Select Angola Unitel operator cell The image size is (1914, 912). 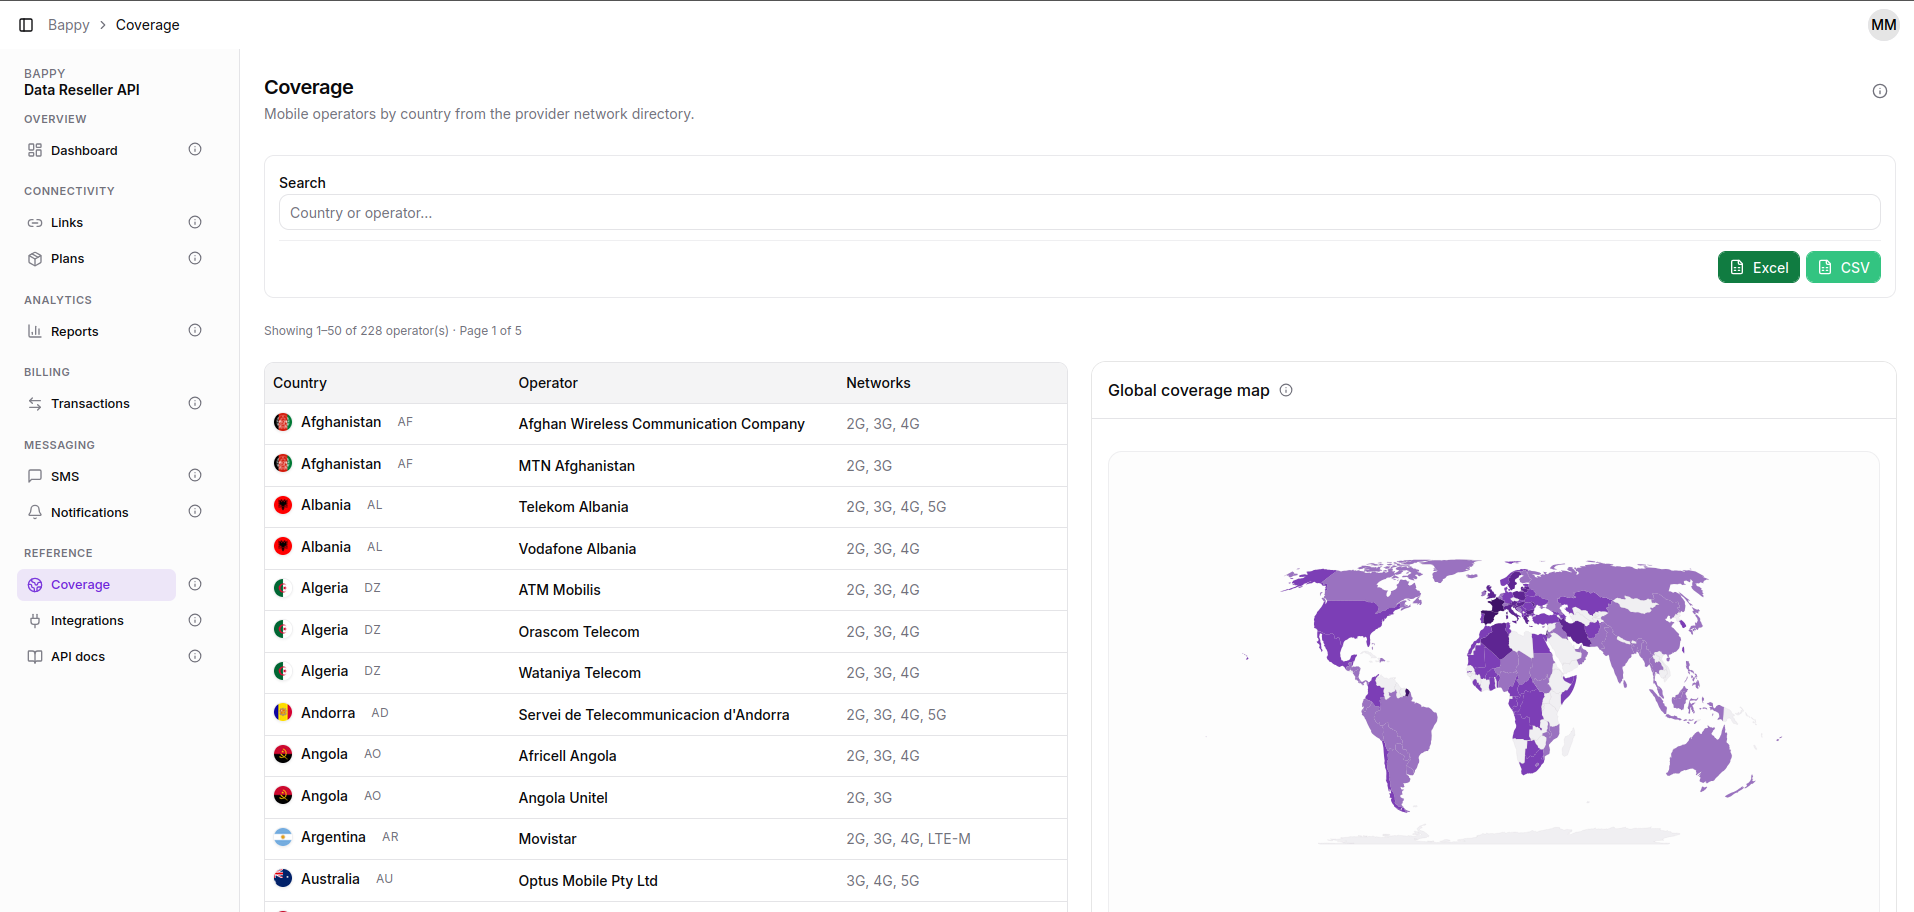click(563, 798)
